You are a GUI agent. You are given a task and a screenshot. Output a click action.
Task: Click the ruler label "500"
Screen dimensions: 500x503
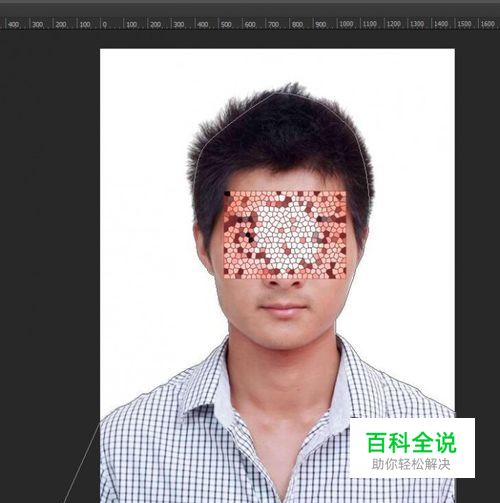[x=226, y=24]
